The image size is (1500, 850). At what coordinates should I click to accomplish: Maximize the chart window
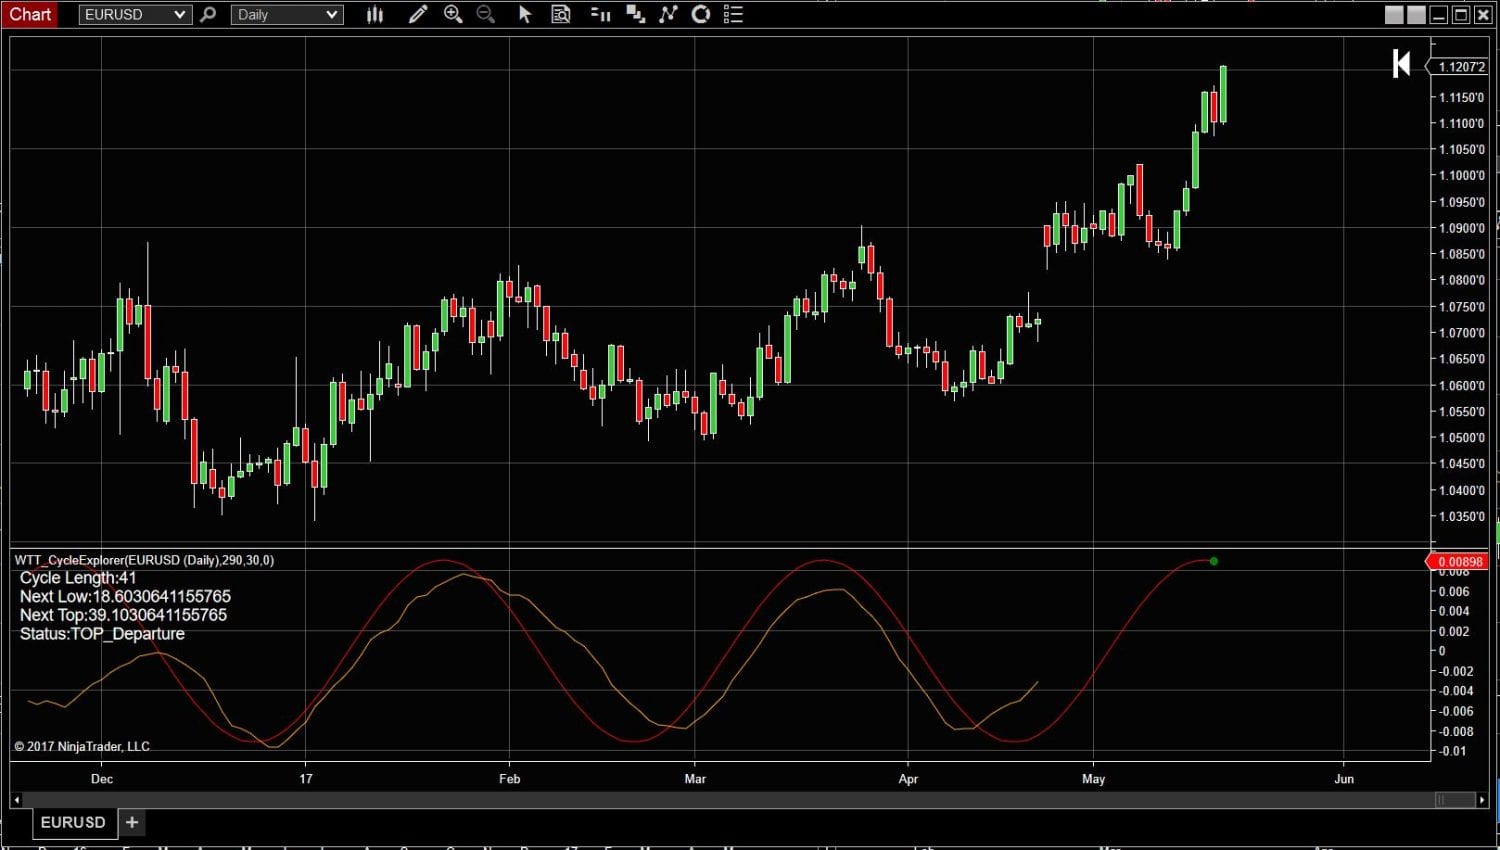(1461, 15)
